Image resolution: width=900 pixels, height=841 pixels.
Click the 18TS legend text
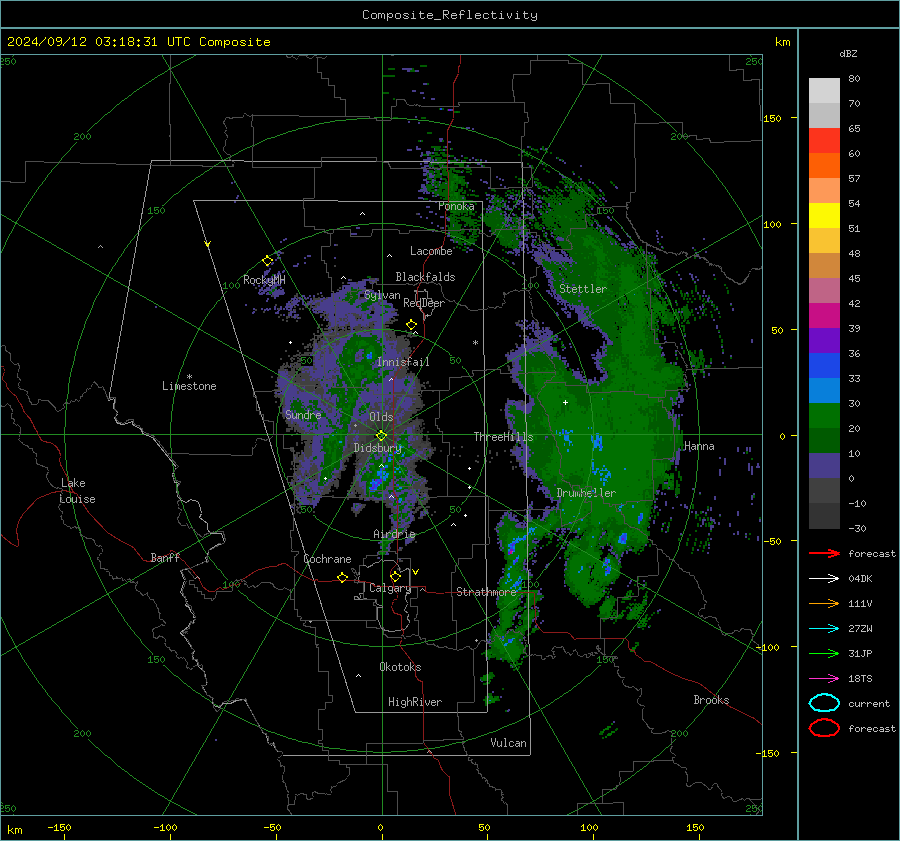click(860, 679)
